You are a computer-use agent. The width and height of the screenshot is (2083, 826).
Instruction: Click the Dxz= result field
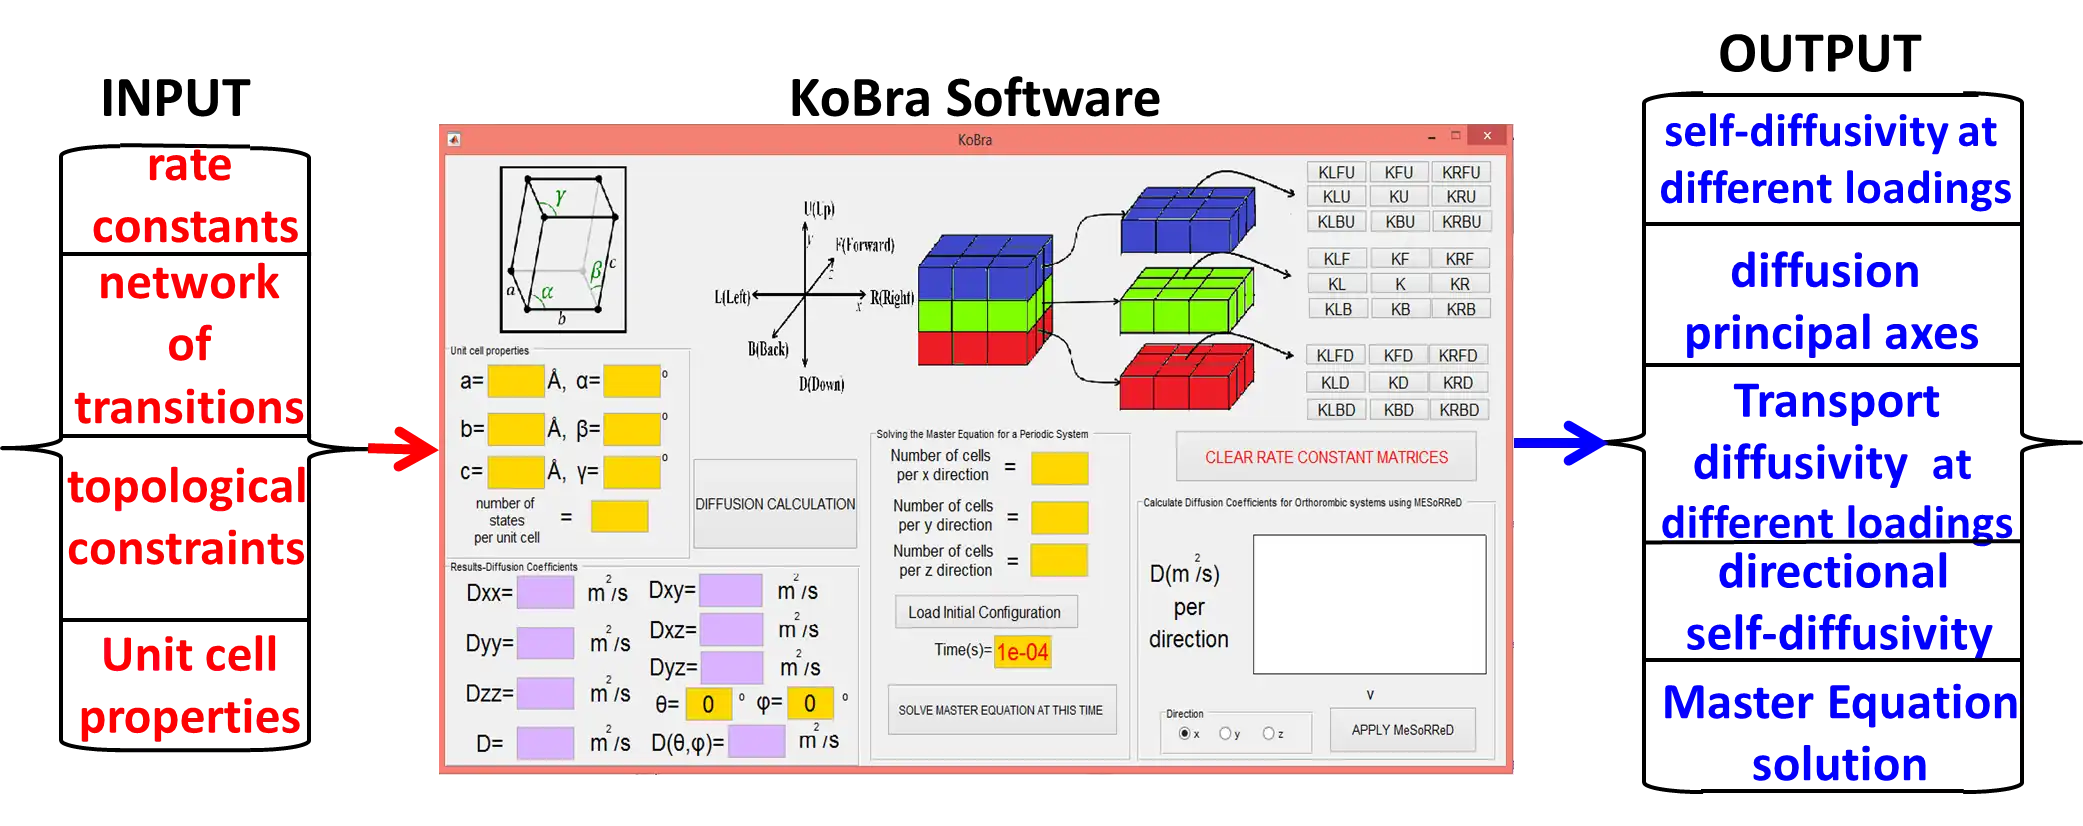(x=731, y=630)
